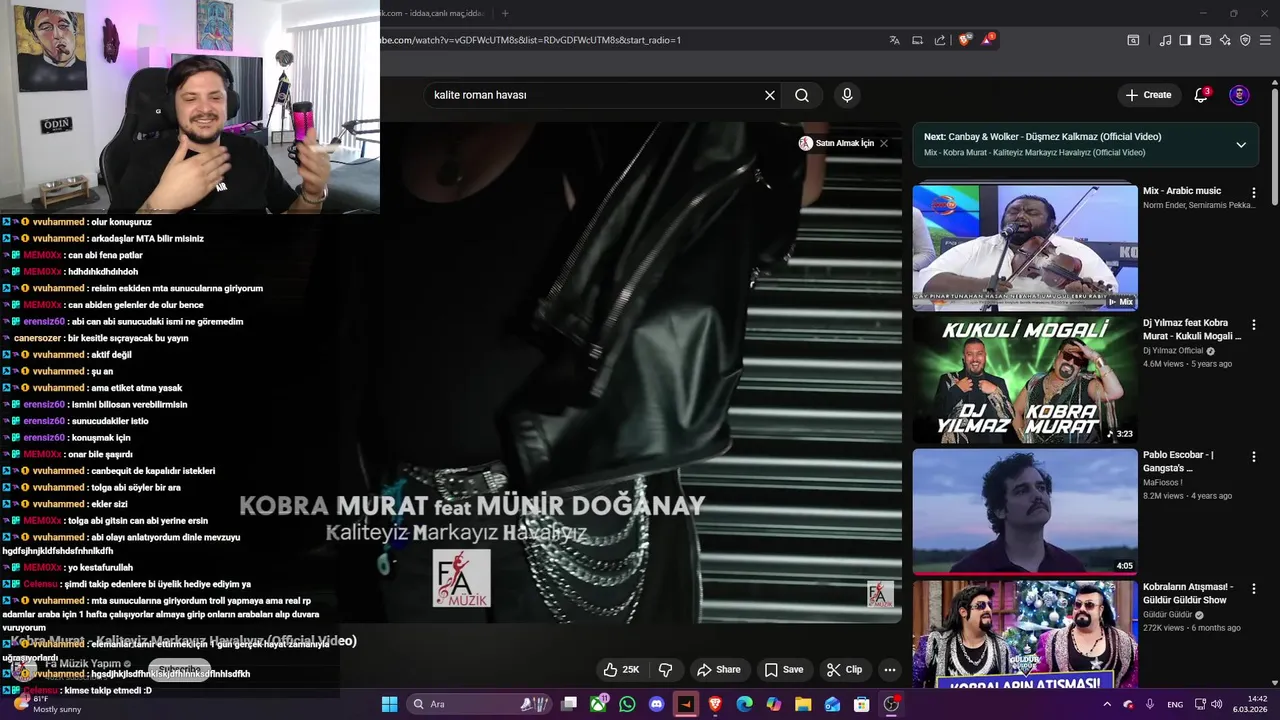
Task: Open more actions three-dot under video
Action: 889,670
